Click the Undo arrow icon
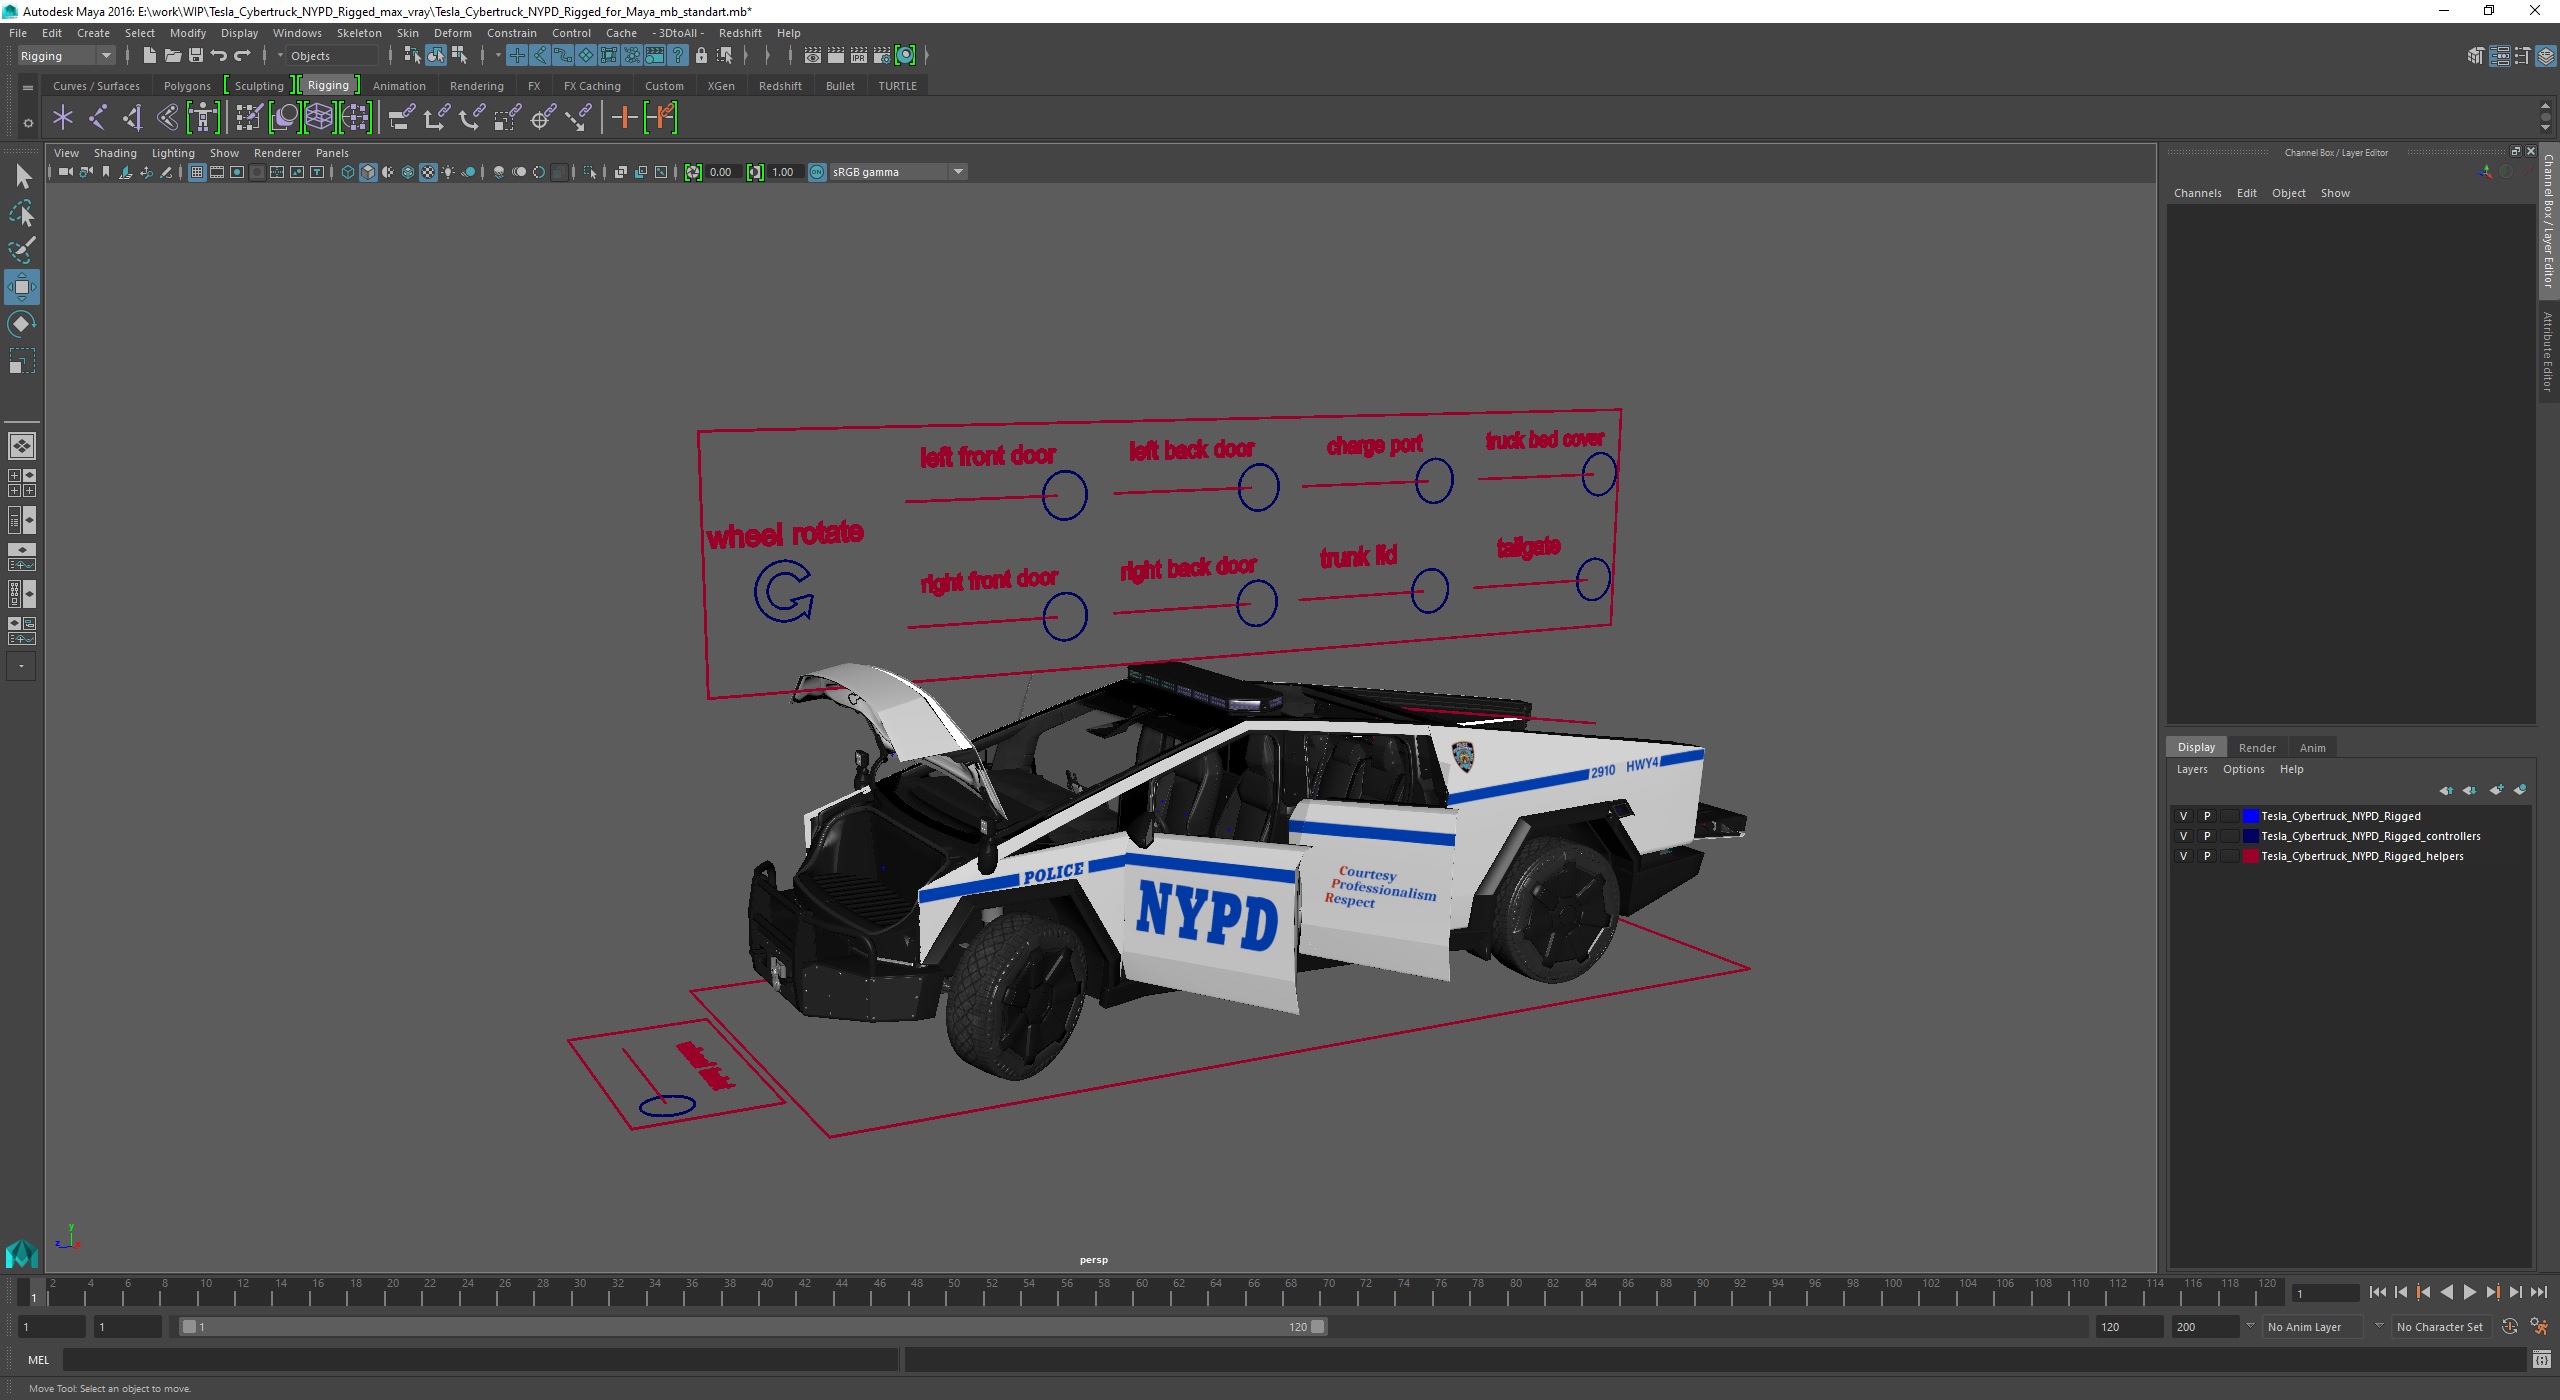This screenshot has height=1400, width=2560. coord(219,55)
